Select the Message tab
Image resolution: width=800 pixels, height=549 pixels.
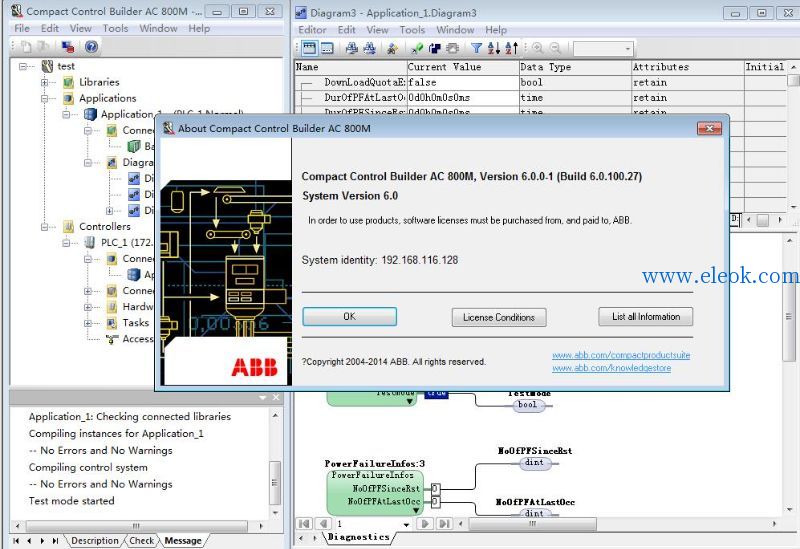tap(183, 541)
